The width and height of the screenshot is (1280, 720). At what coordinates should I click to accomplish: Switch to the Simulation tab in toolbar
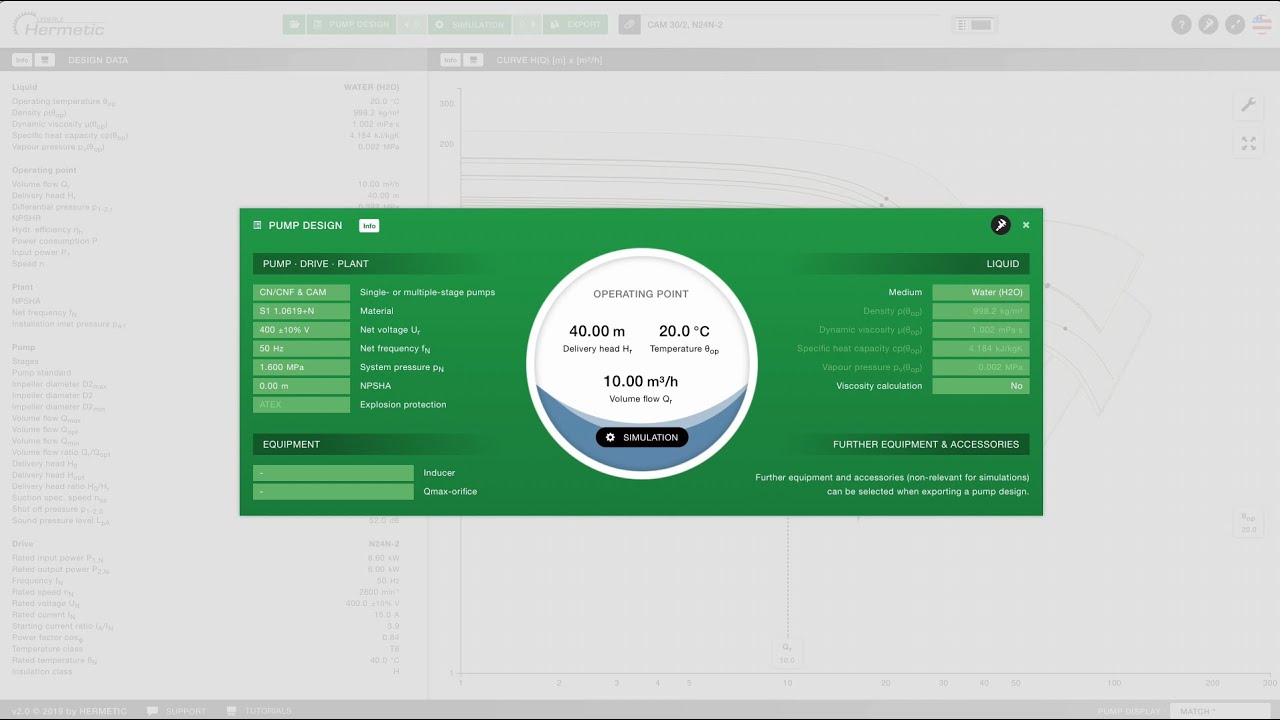[470, 24]
